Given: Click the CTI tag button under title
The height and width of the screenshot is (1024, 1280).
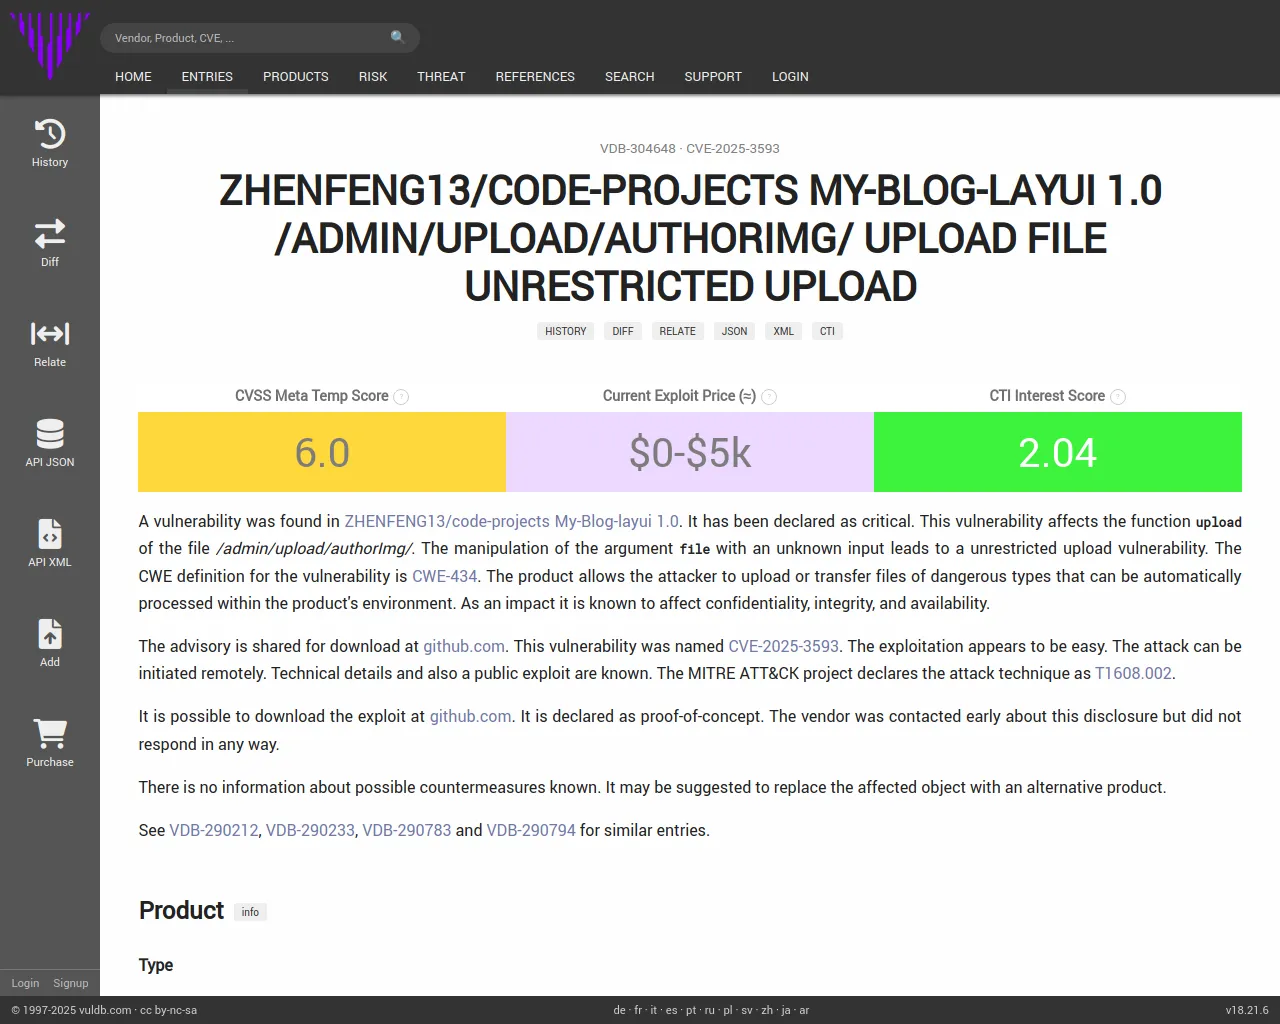Looking at the screenshot, I should 827,331.
